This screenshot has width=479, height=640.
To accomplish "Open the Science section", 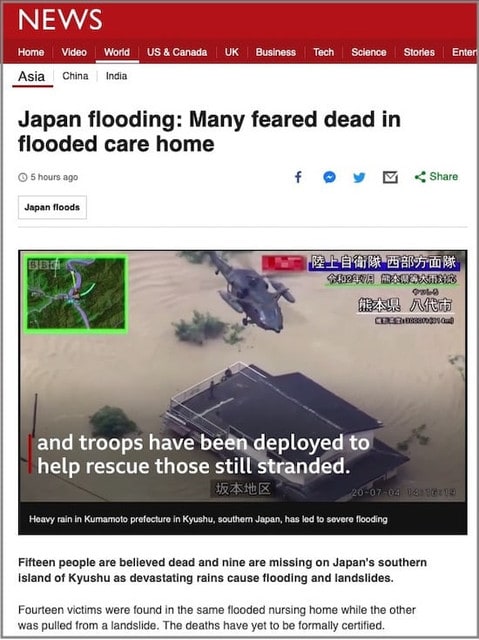I will click(368, 52).
